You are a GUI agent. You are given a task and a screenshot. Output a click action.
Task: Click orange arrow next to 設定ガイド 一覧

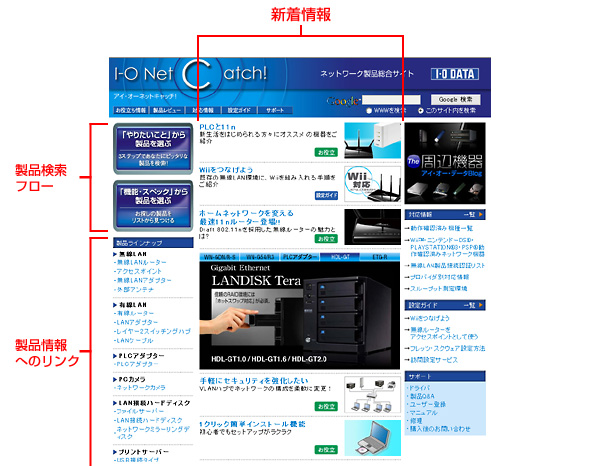click(x=481, y=305)
